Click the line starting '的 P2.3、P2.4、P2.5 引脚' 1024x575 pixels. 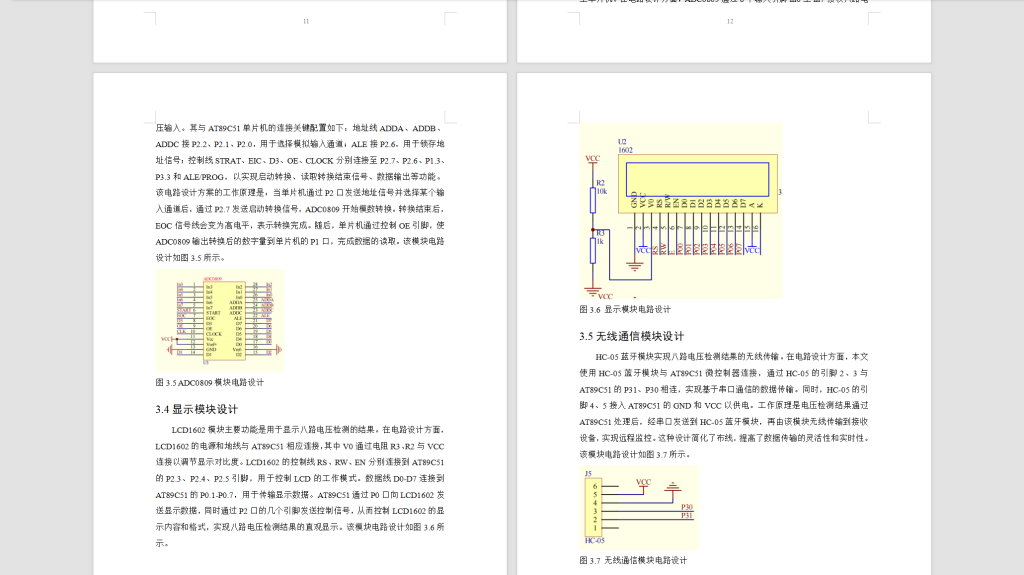point(300,478)
